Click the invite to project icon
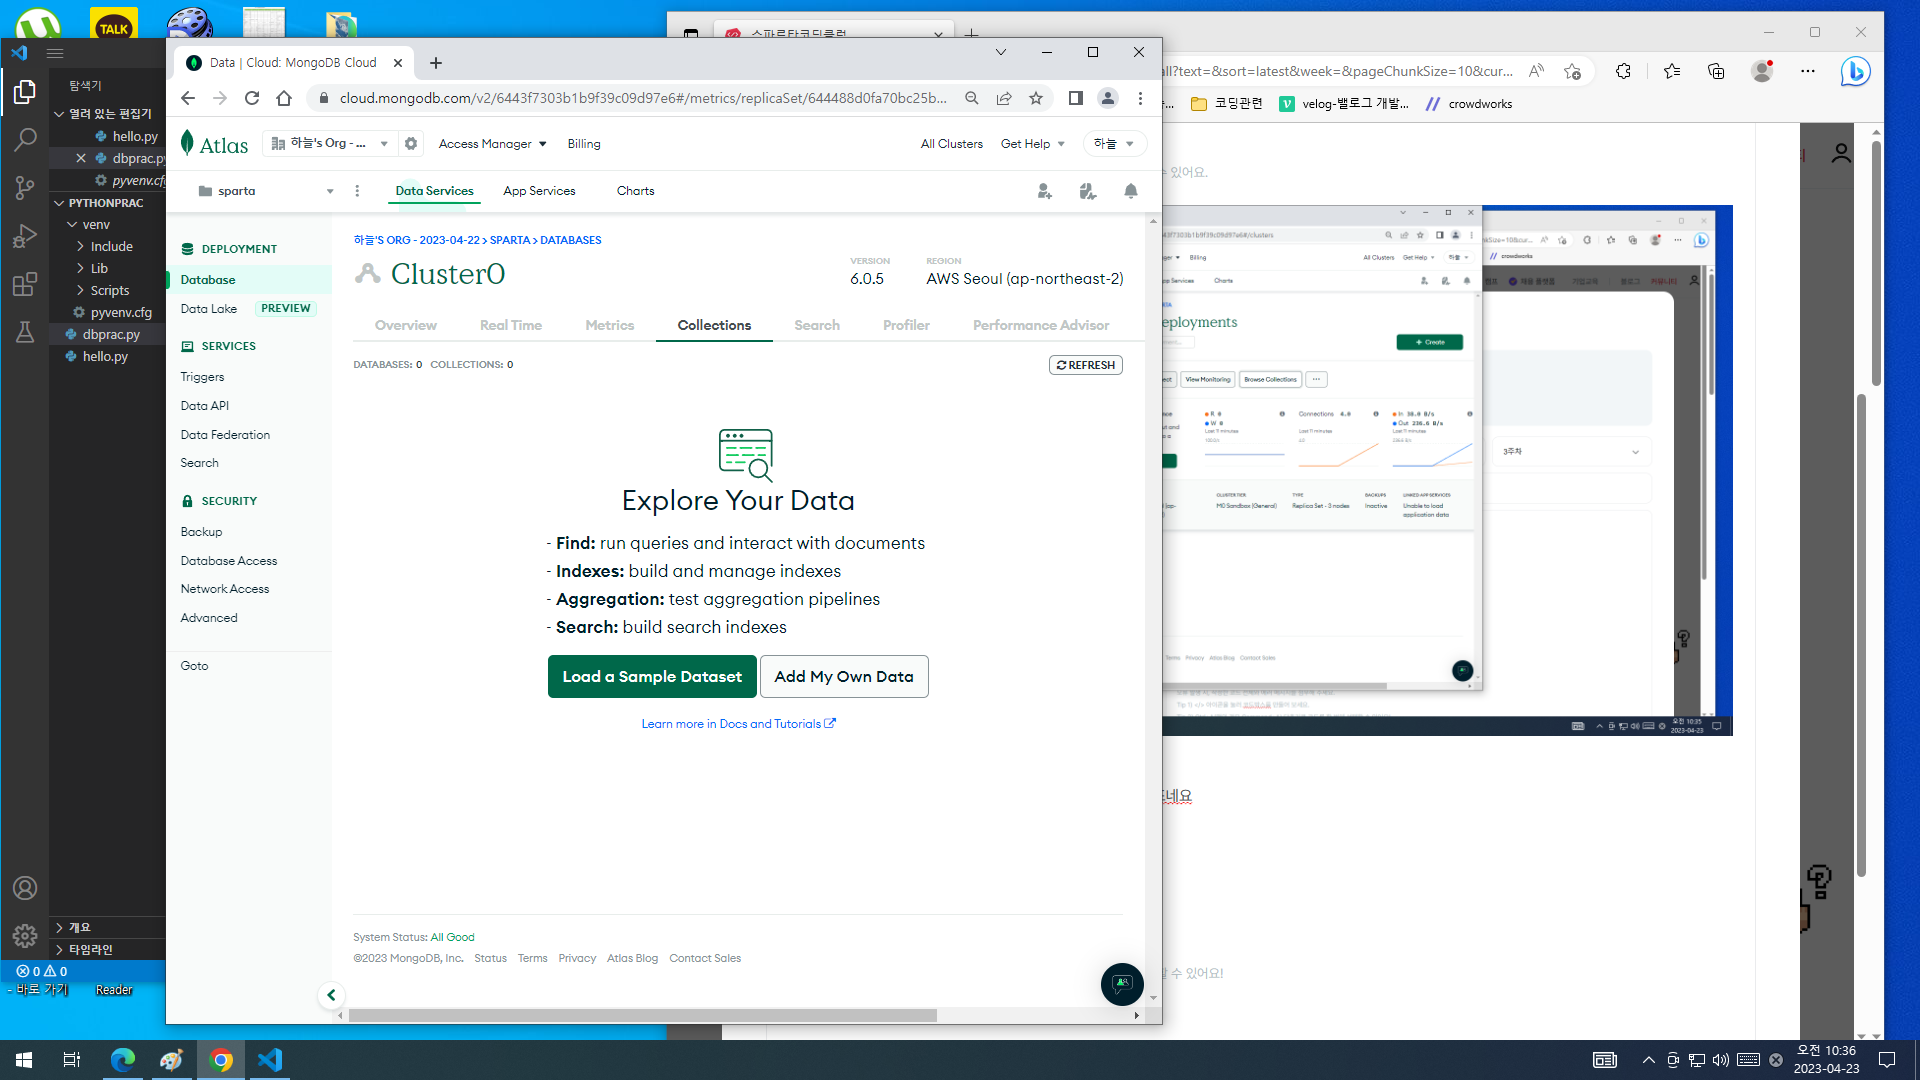The width and height of the screenshot is (1920, 1080). pos(1044,191)
